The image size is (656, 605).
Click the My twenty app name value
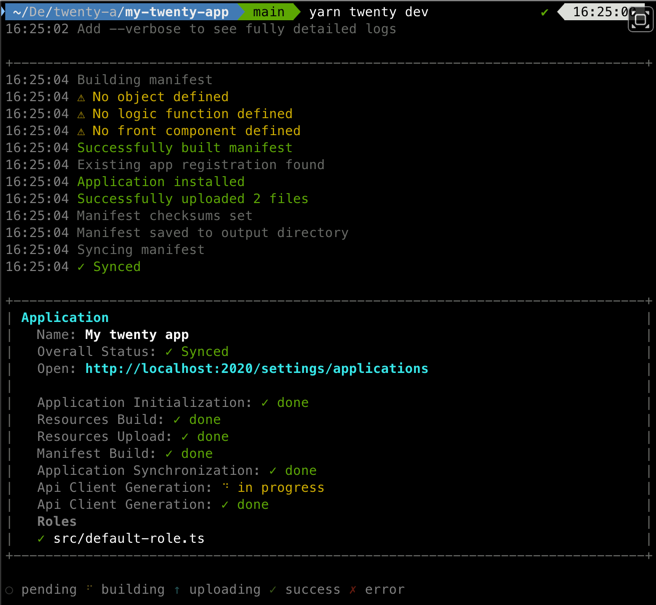pos(137,335)
